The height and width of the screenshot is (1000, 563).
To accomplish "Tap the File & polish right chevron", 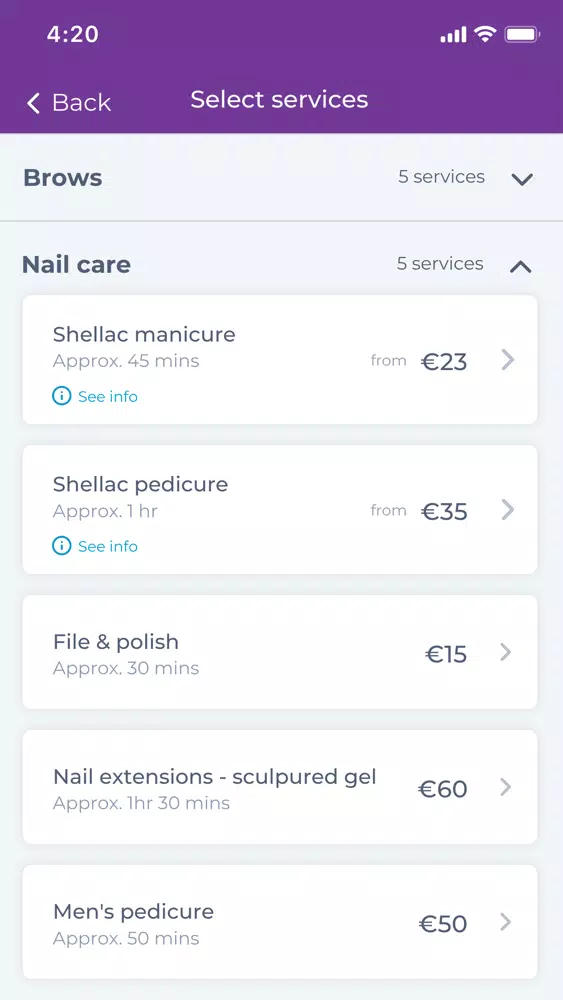I will 506,652.
